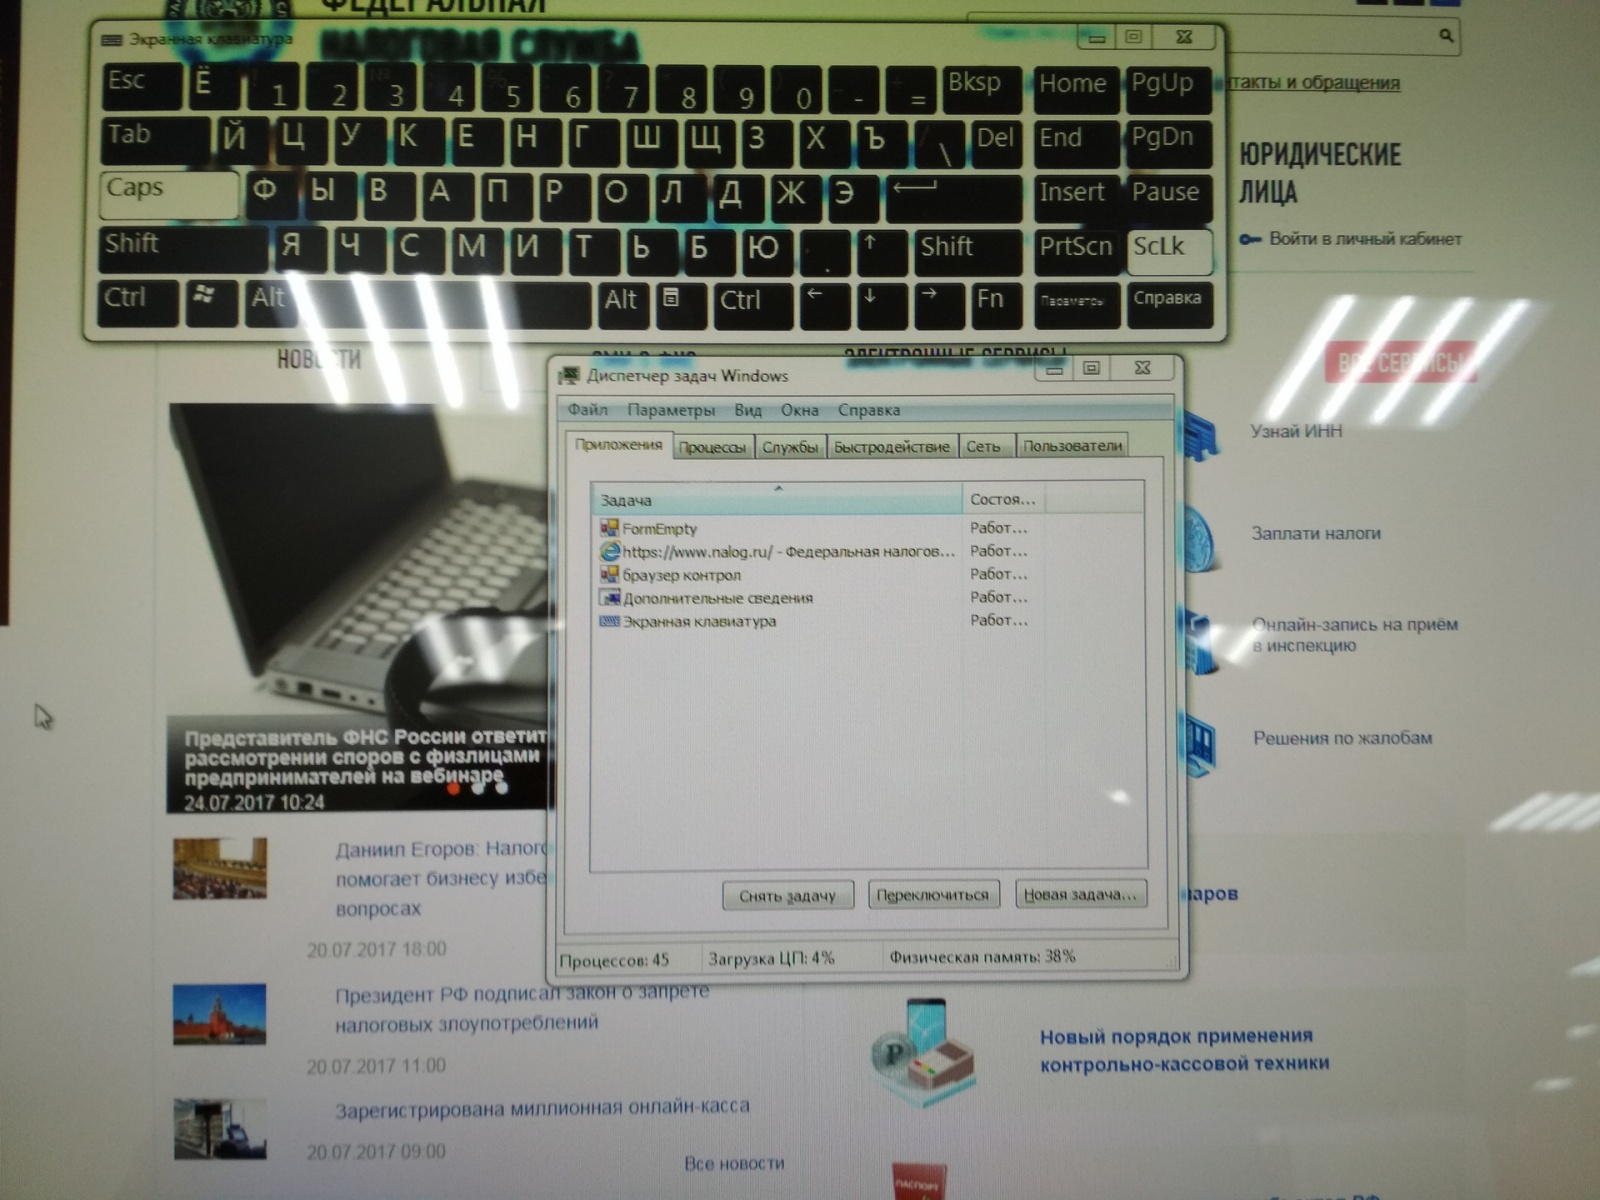
Task: Switch to the «Службы» tab
Action: 790,447
